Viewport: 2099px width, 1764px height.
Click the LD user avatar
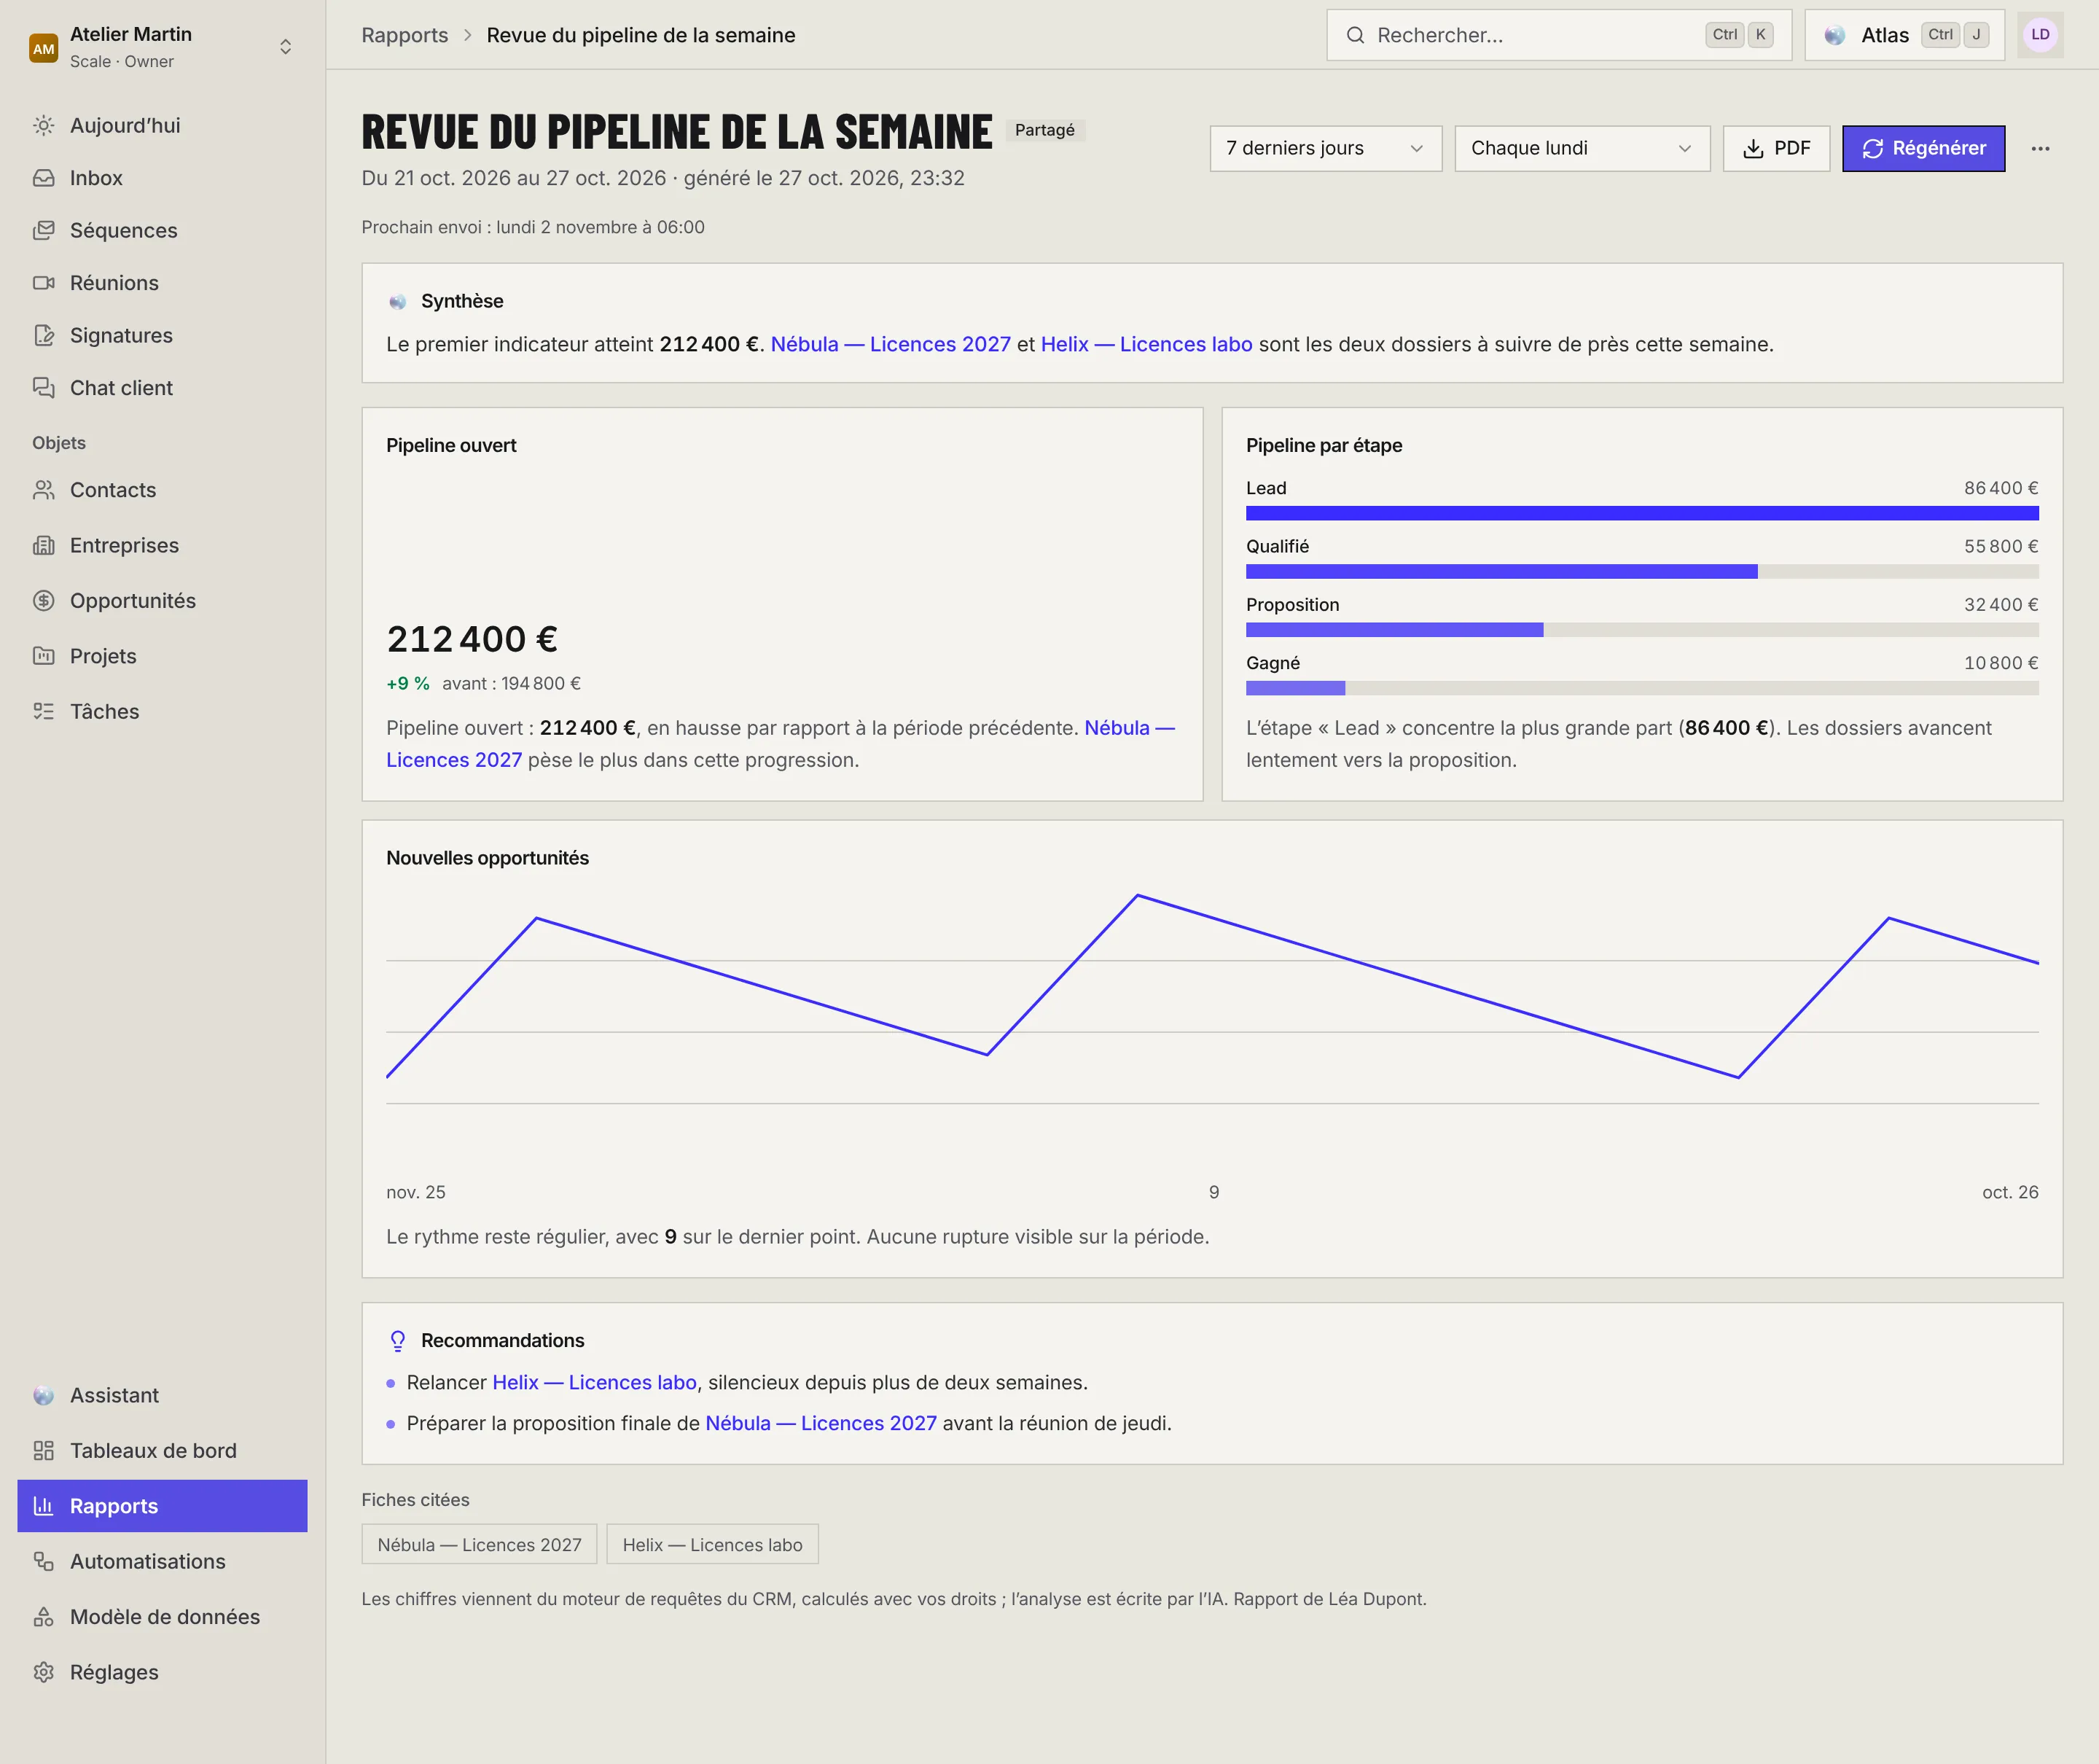(2040, 35)
